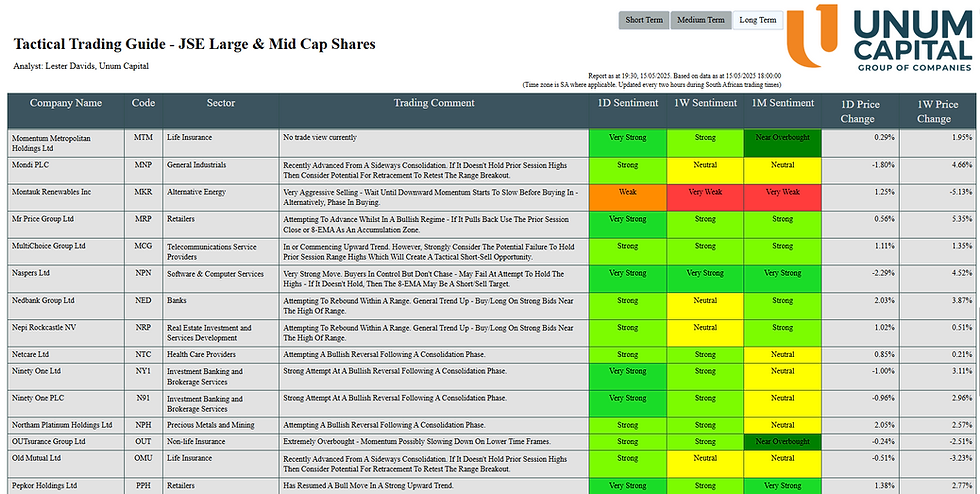The width and height of the screenshot is (980, 494).
Task: Click Montauk's 'Very Aggressive Selling' comment
Action: pos(431,198)
